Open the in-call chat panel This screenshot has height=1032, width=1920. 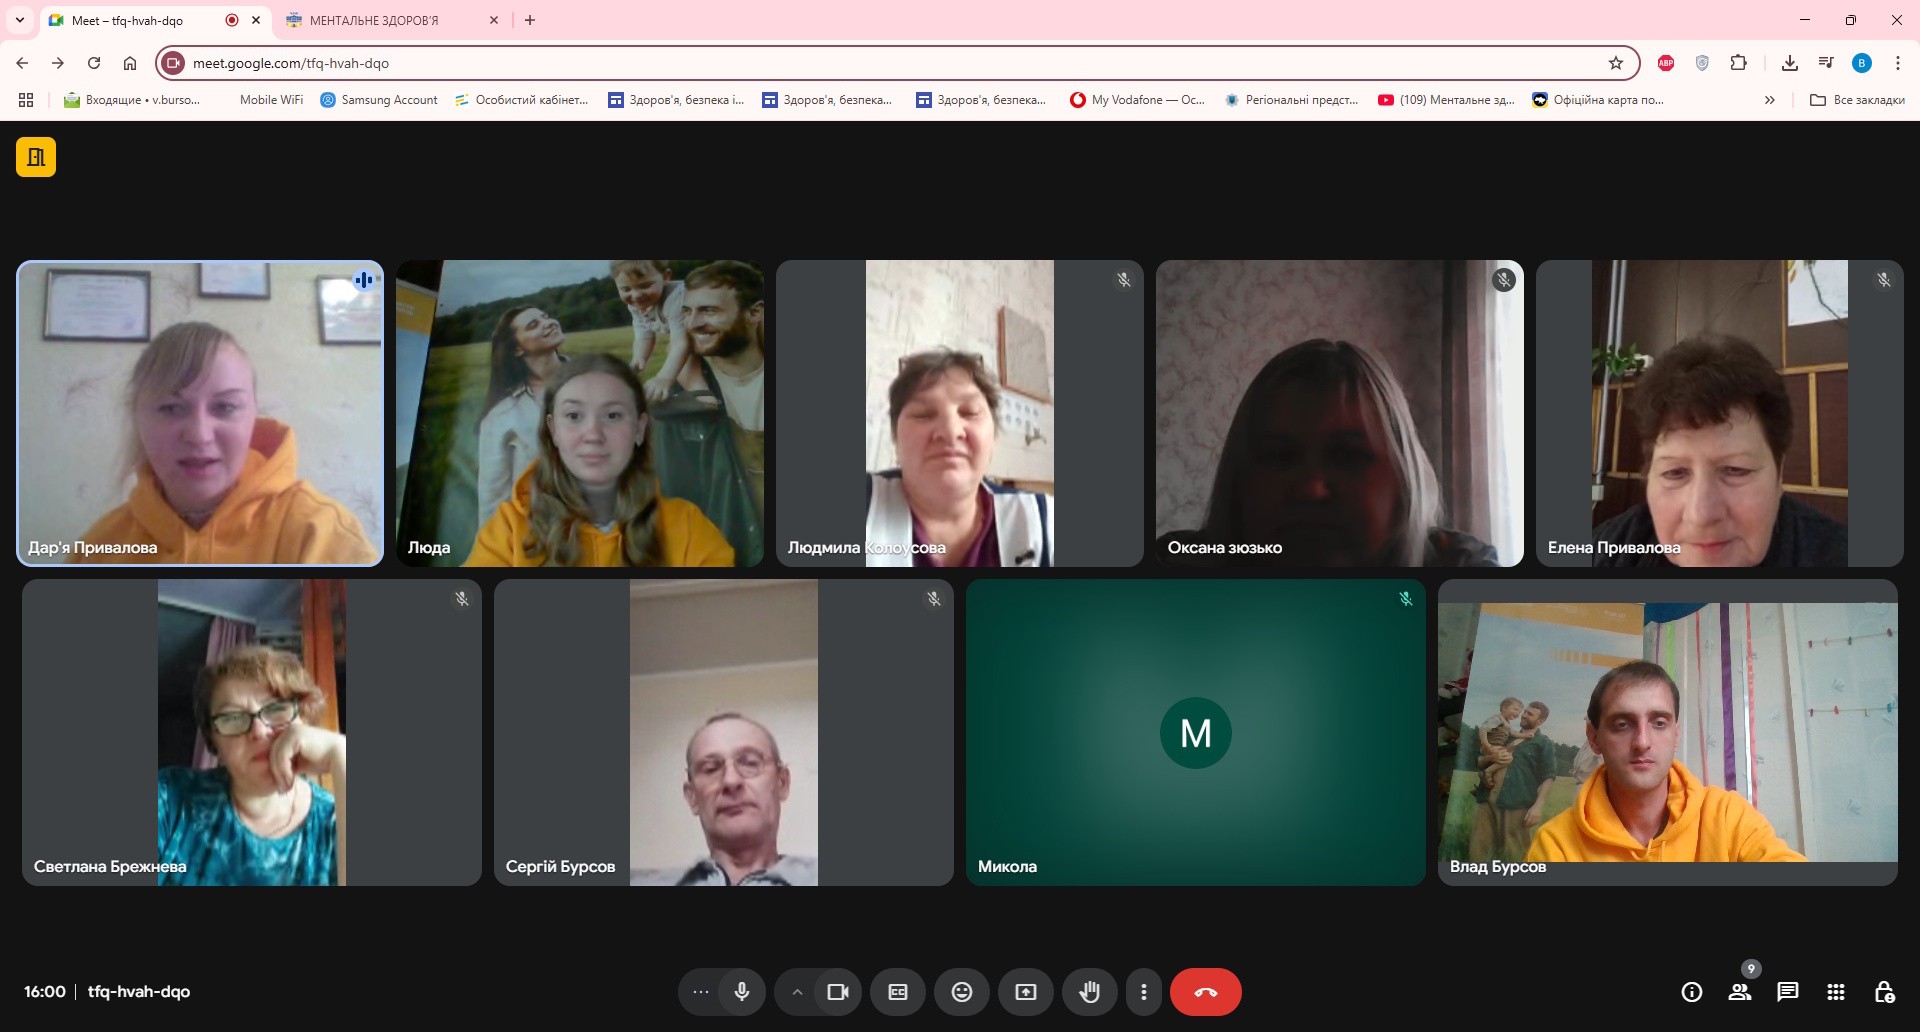(1788, 992)
